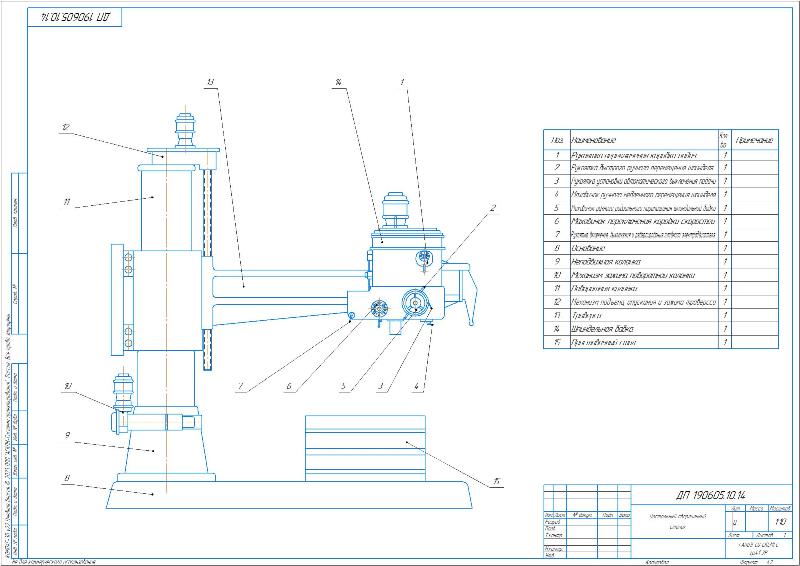The width and height of the screenshot is (800, 566).
Task: Select table row 'Шпиндельная бабка'
Action: click(x=661, y=329)
